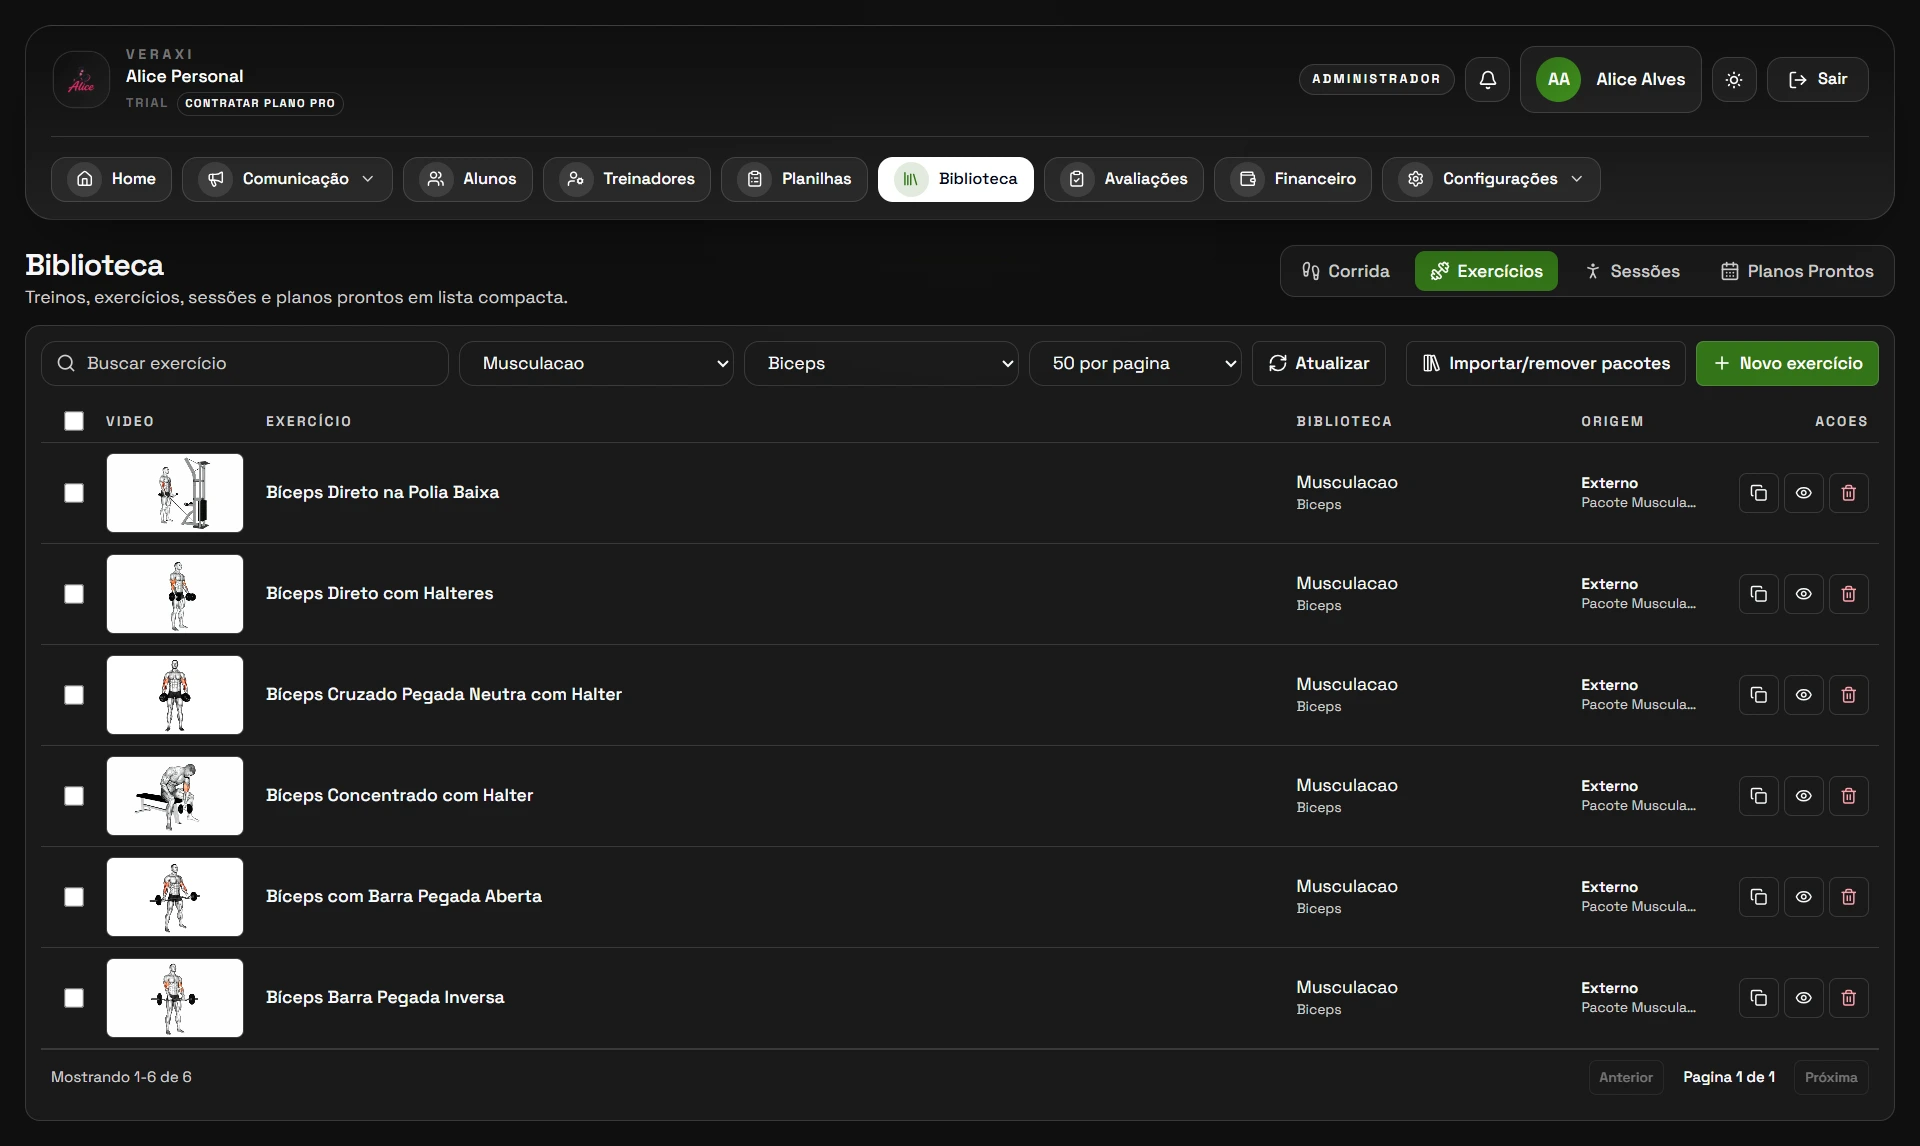
Task: Click the AA user avatar
Action: click(x=1558, y=79)
